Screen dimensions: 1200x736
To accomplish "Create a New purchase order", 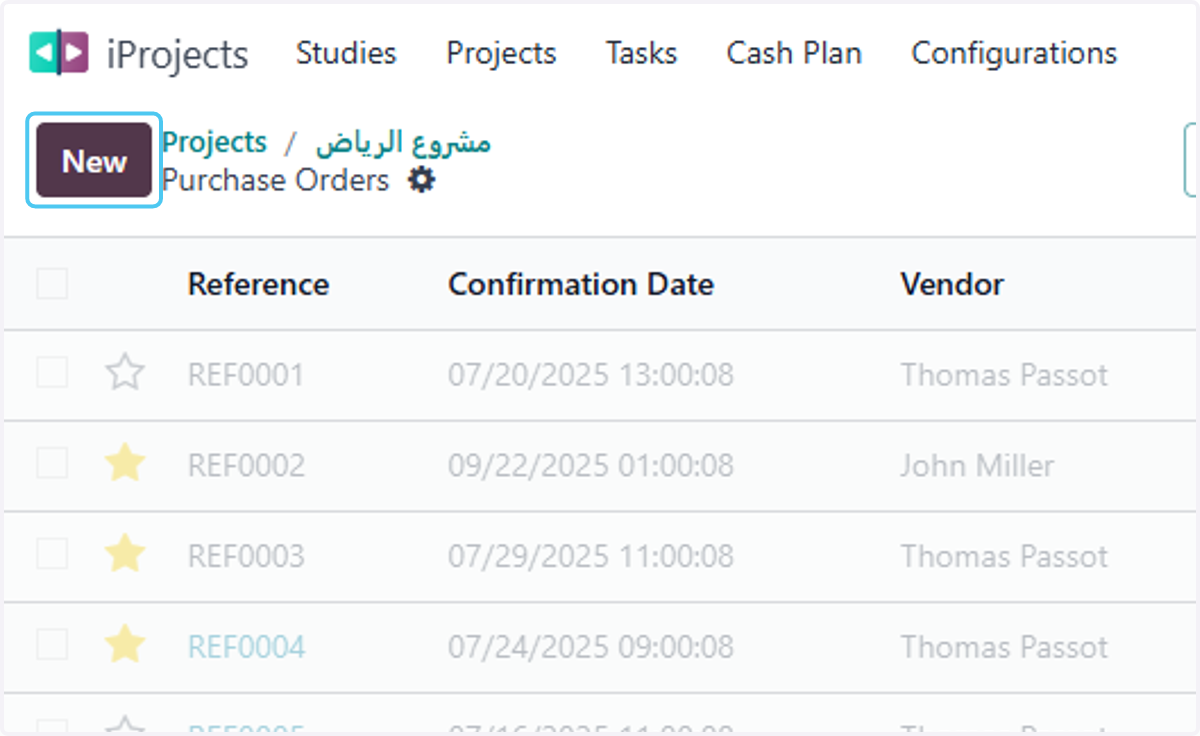I will [94, 160].
